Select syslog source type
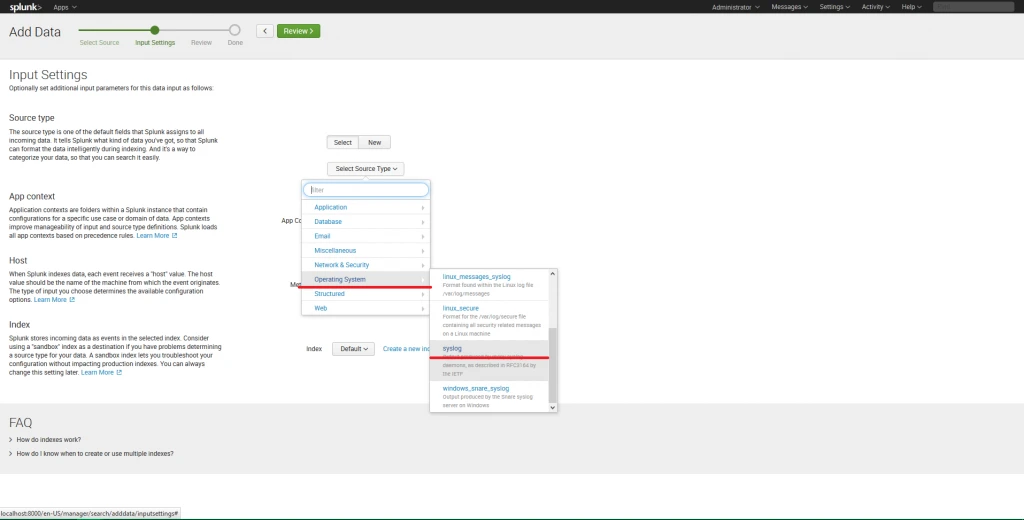1024x520 pixels. (452, 348)
